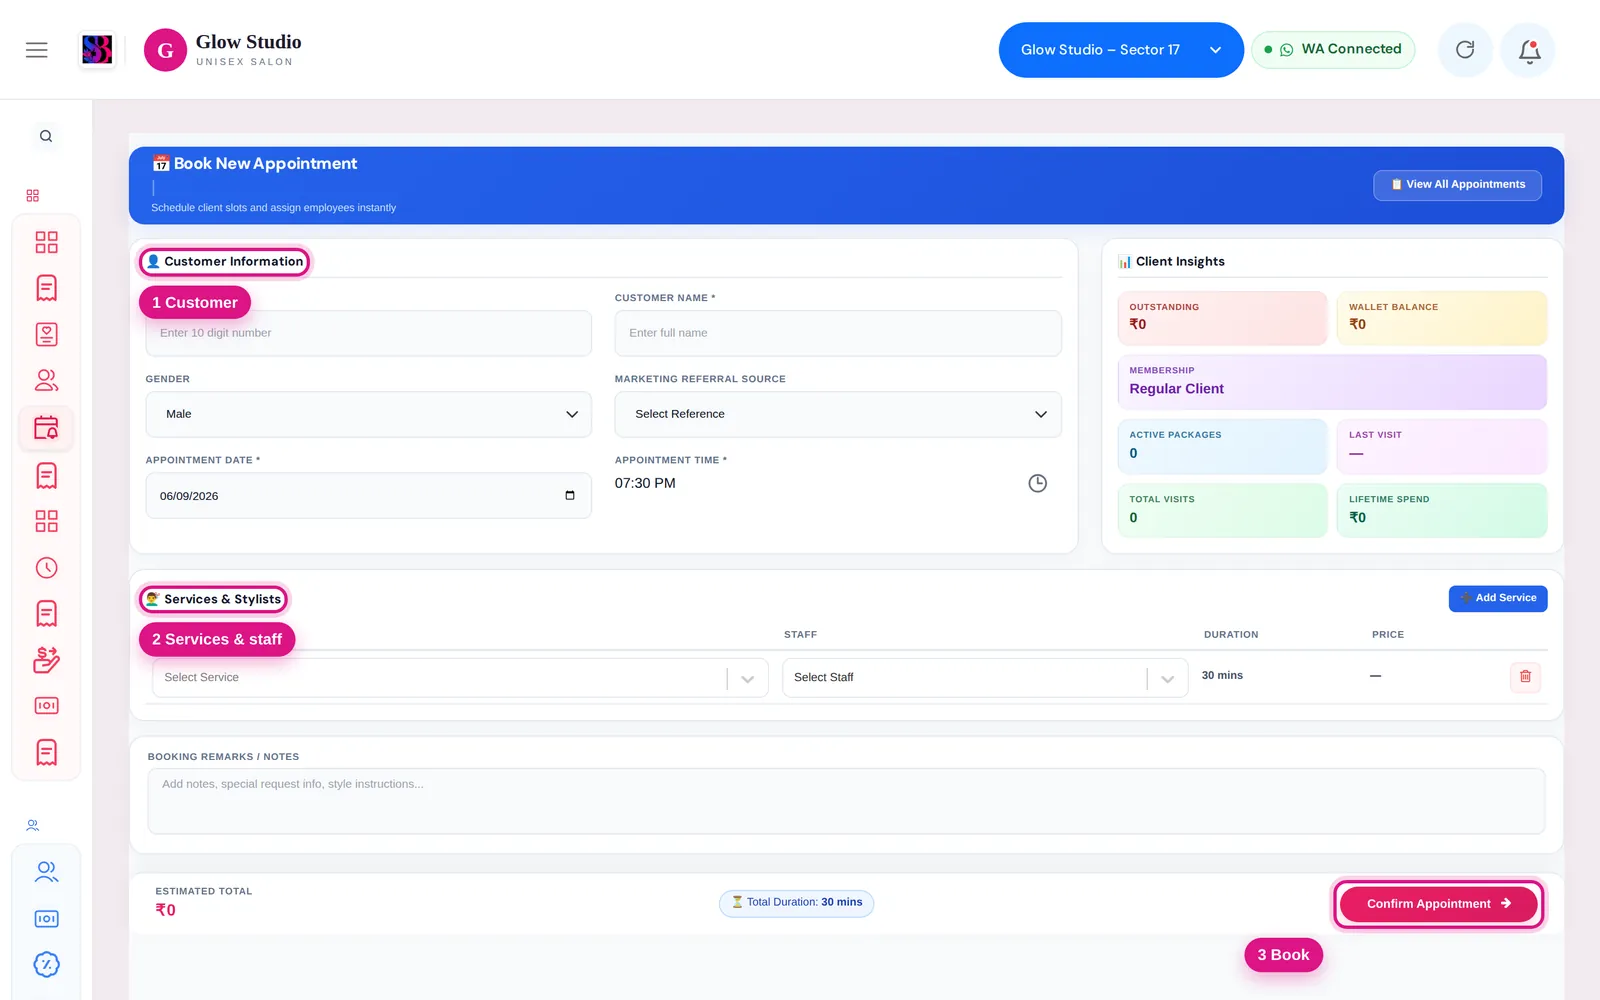Expand the Select Reference dropdown

pos(838,414)
